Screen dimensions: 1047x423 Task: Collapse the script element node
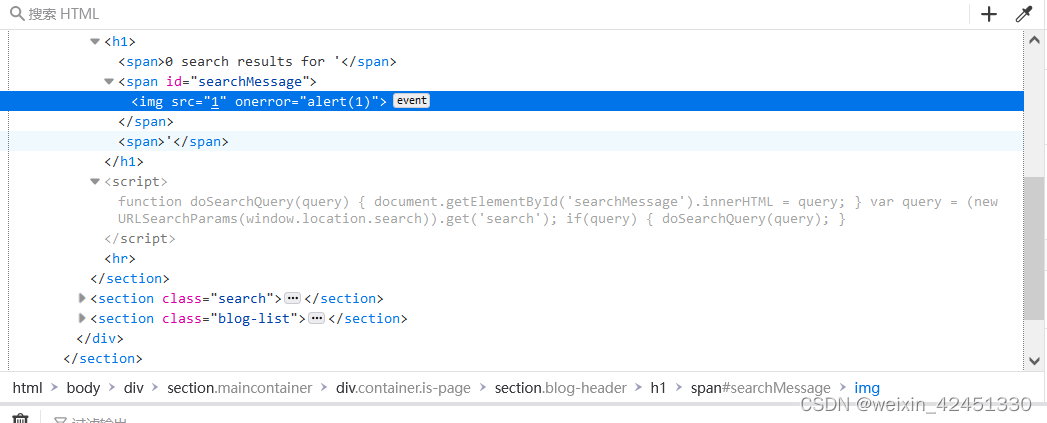click(95, 182)
